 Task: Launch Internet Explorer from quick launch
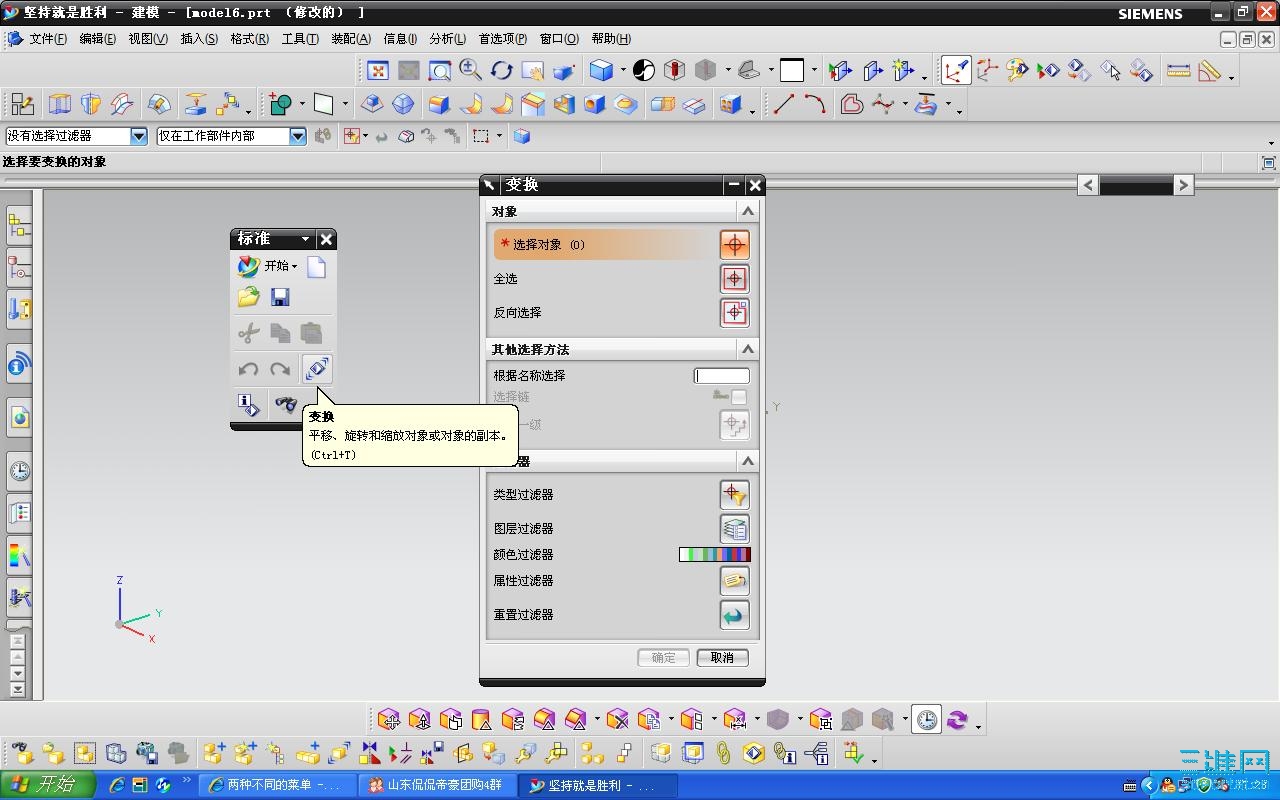(117, 785)
